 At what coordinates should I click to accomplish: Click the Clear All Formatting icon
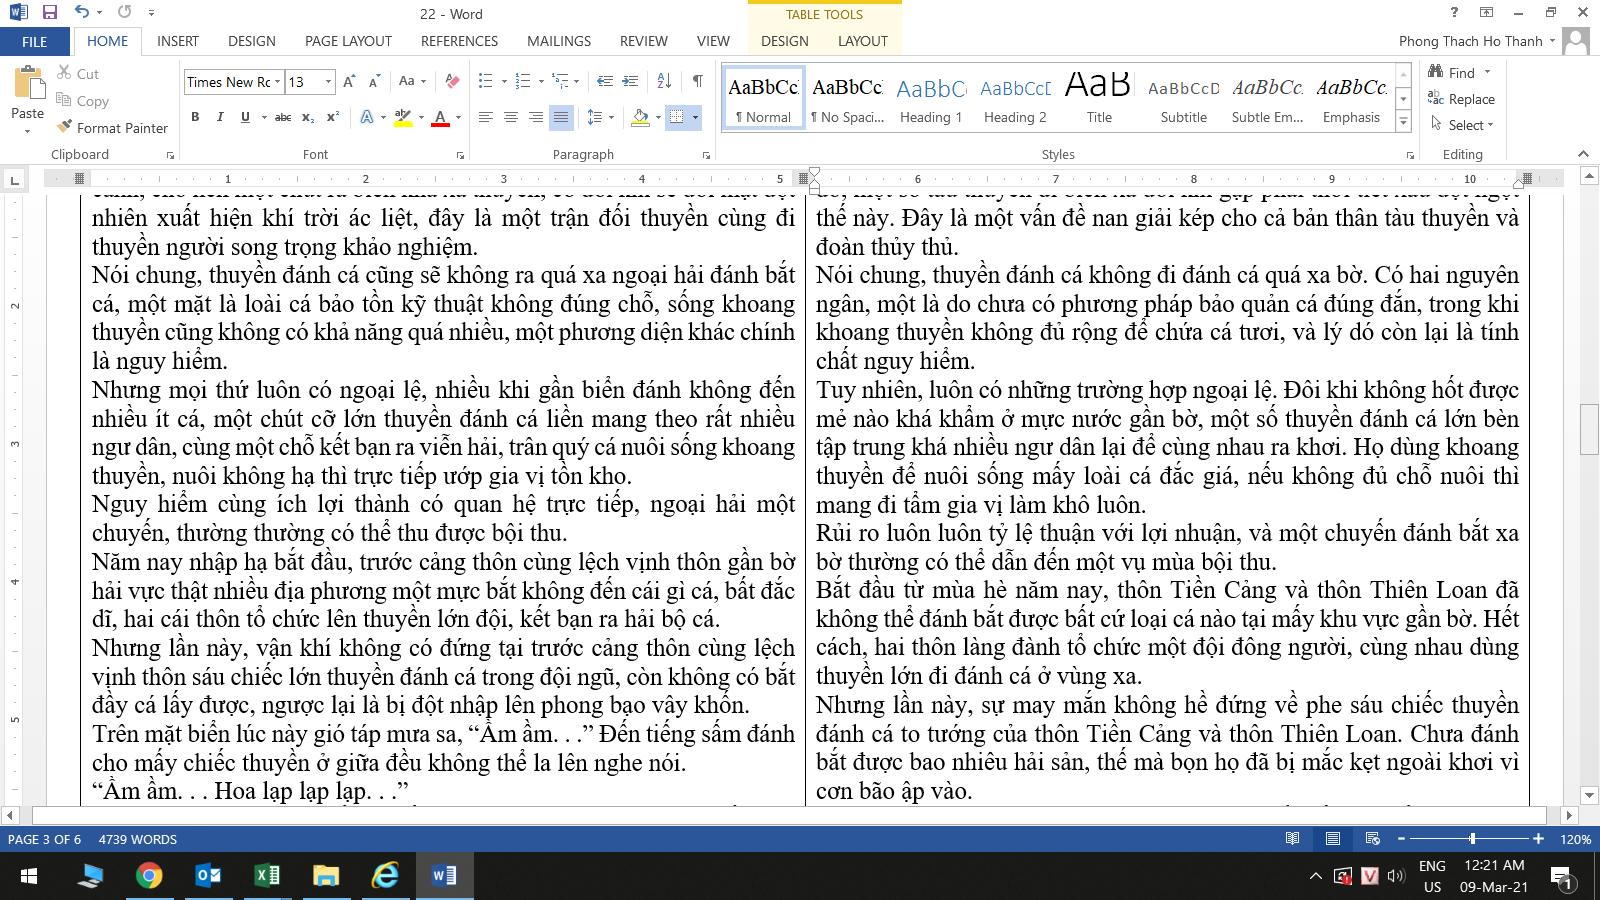click(x=452, y=81)
